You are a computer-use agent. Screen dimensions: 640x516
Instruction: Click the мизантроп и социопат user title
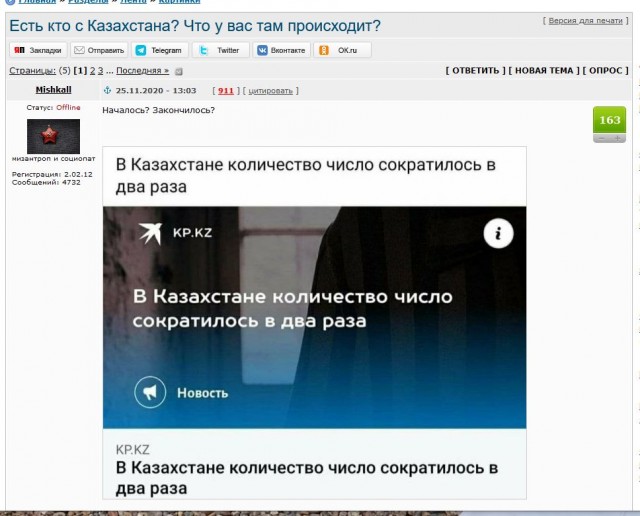click(x=53, y=158)
